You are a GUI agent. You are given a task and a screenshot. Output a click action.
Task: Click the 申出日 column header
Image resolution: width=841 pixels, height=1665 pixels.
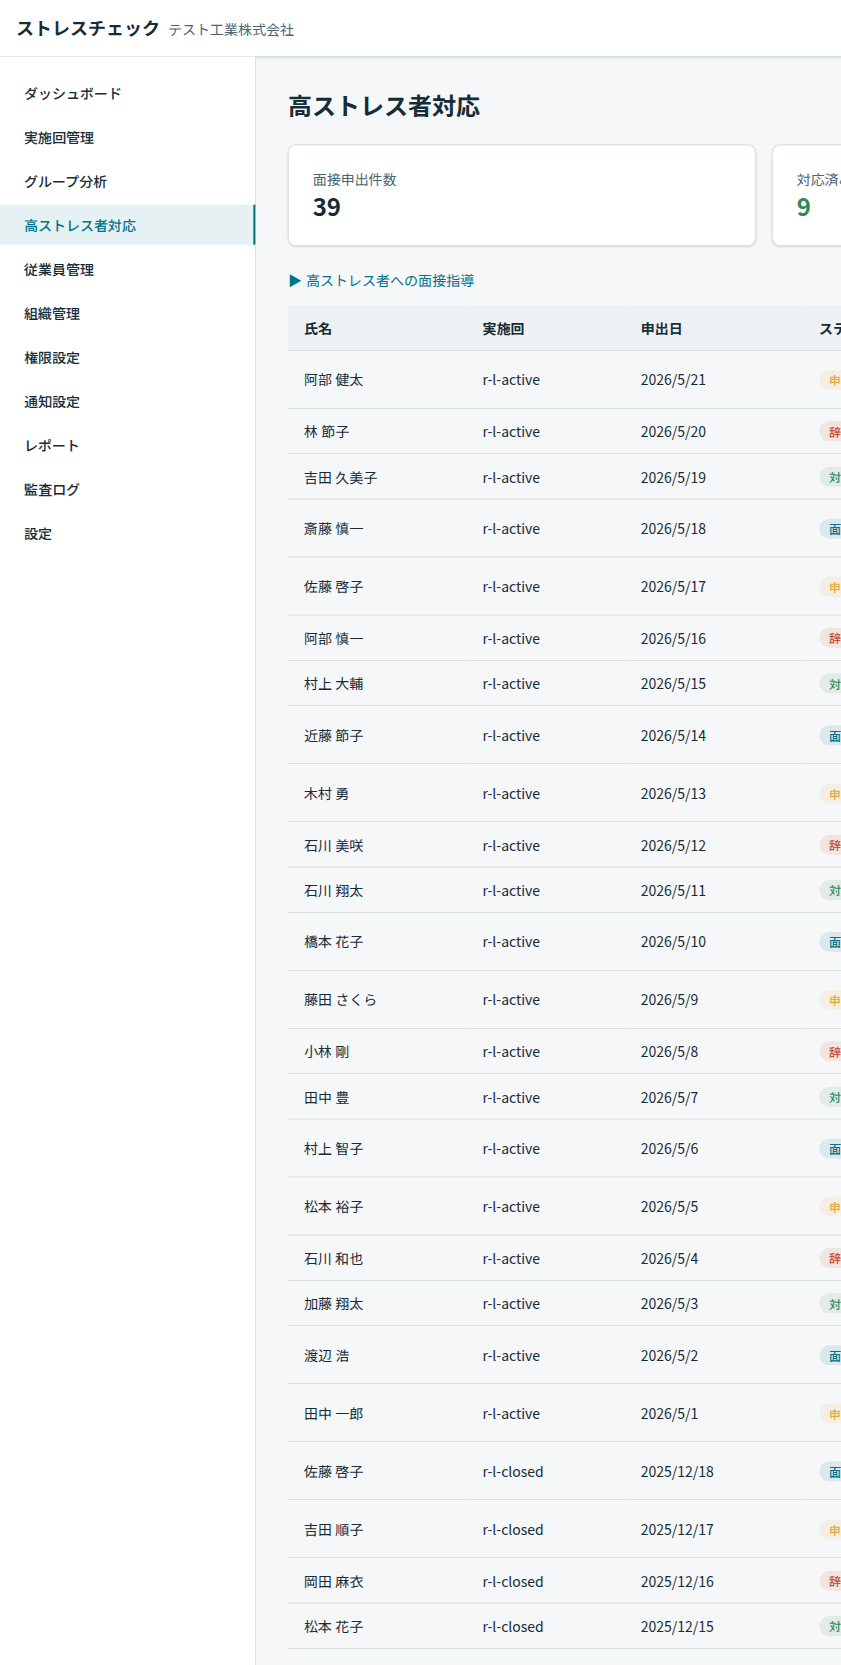coord(661,329)
